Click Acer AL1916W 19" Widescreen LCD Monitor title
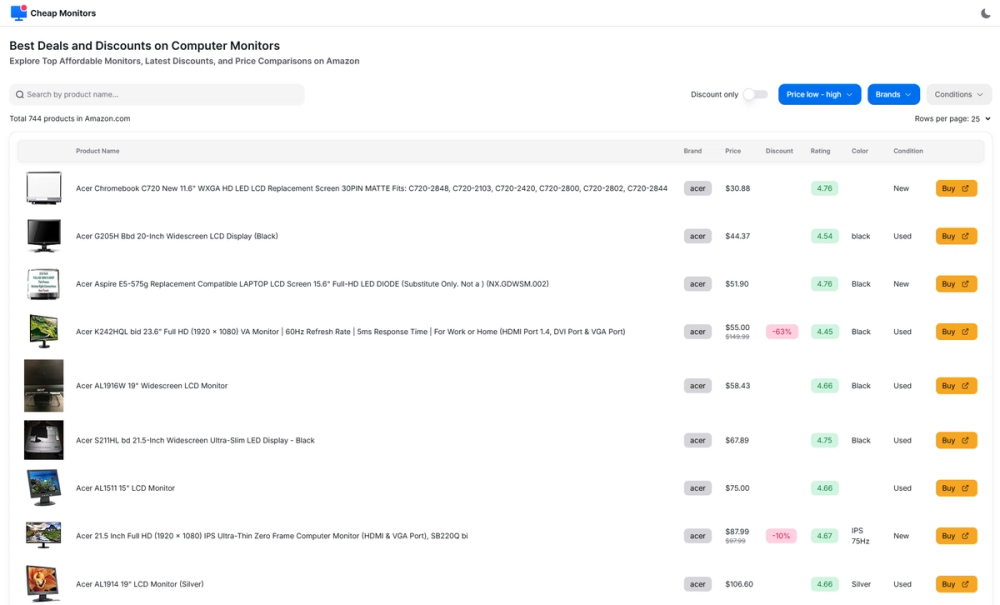This screenshot has height=605, width=1000. [152, 386]
